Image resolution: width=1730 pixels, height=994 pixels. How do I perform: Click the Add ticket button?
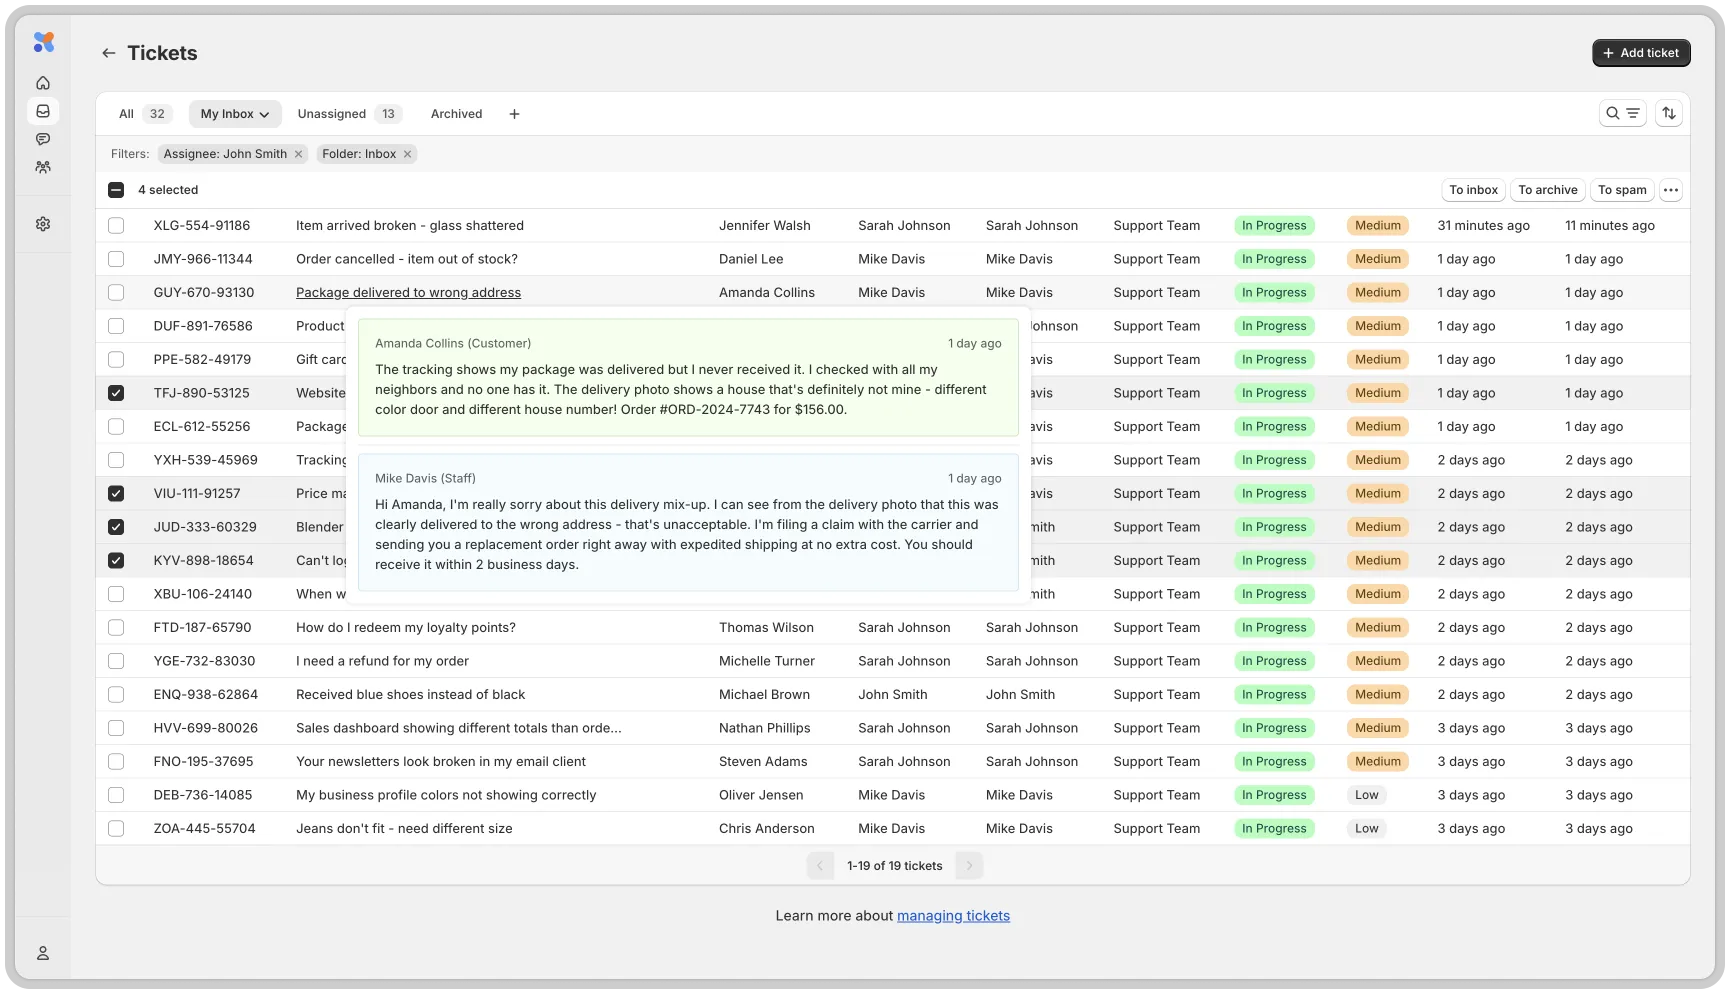[1641, 52]
